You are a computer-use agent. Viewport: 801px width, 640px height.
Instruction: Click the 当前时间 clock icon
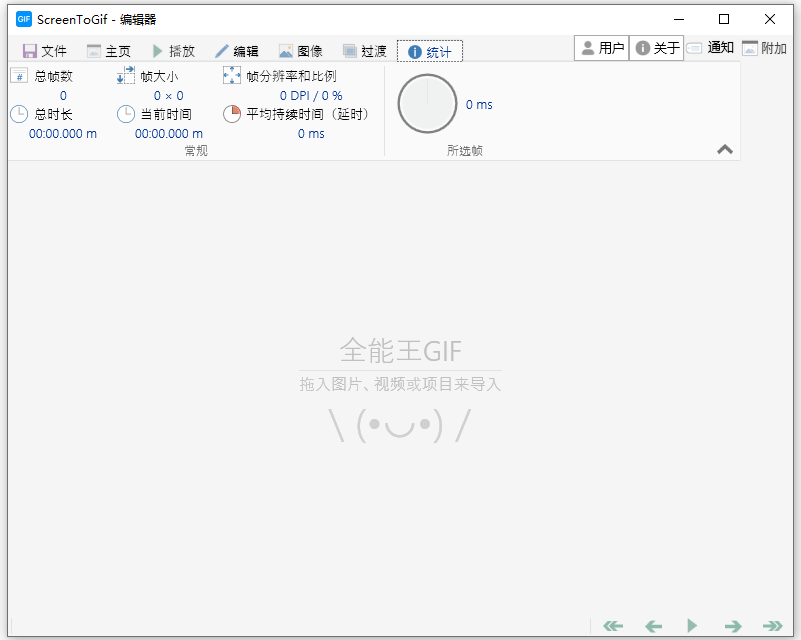tap(126, 114)
